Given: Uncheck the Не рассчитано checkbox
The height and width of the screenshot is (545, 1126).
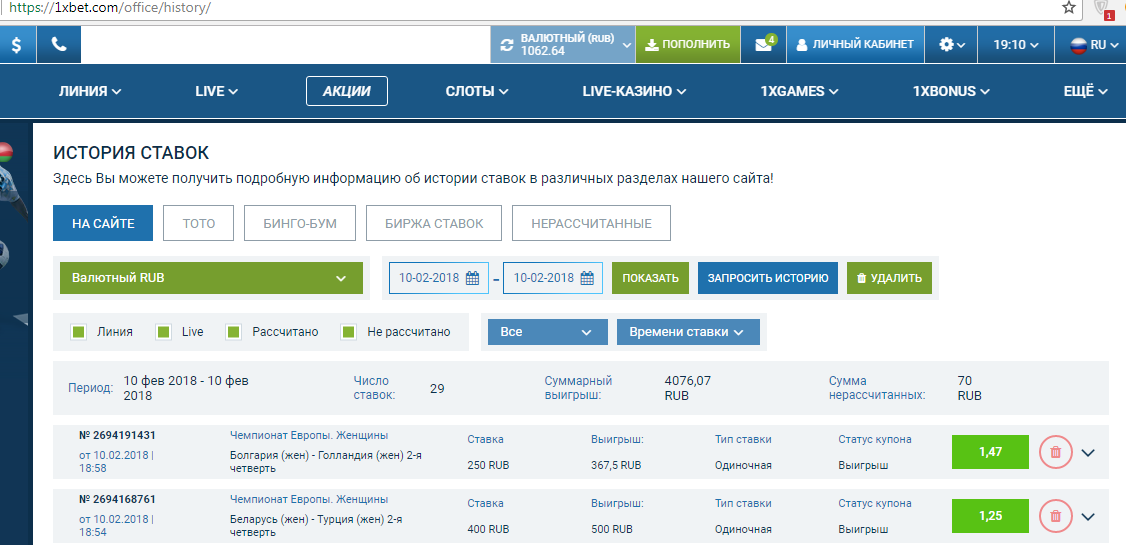Looking at the screenshot, I should (x=349, y=332).
